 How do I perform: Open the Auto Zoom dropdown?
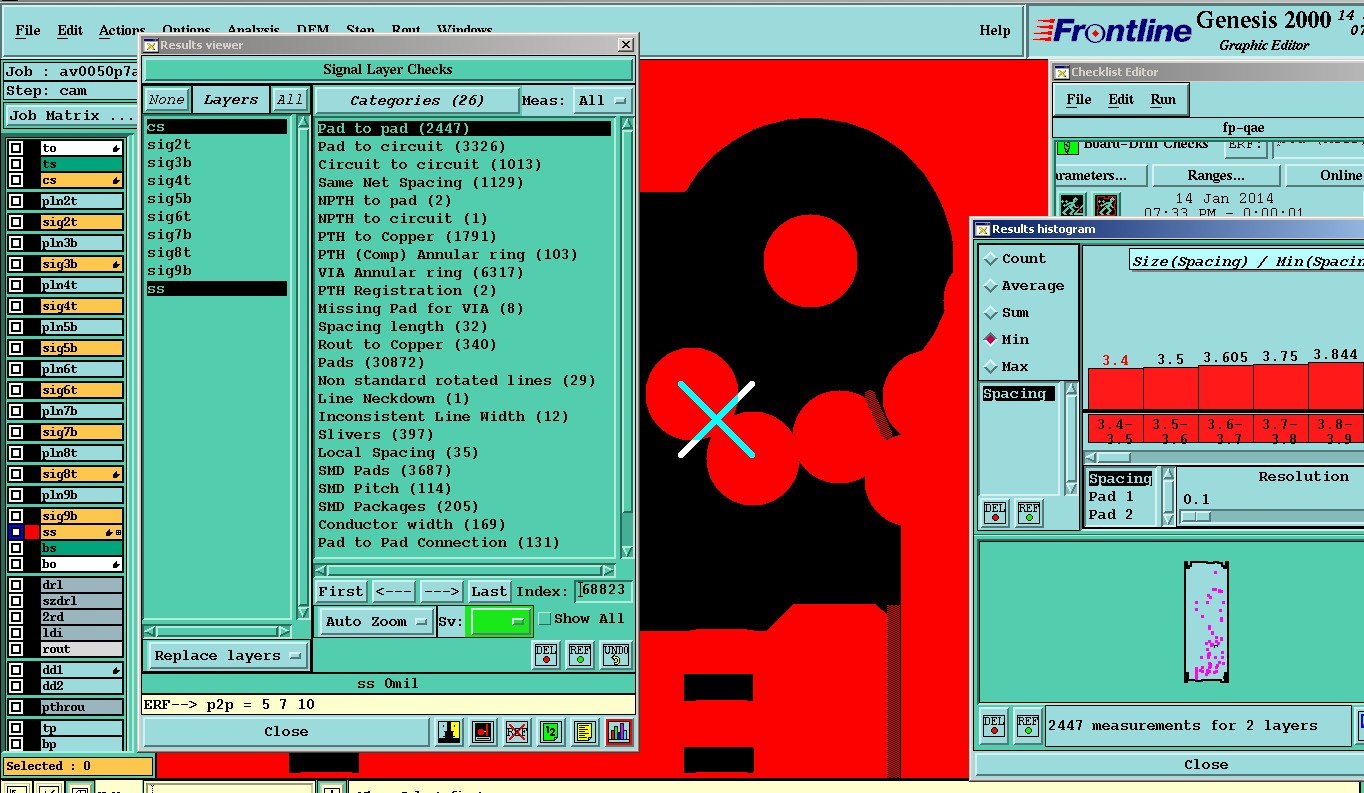tap(376, 621)
